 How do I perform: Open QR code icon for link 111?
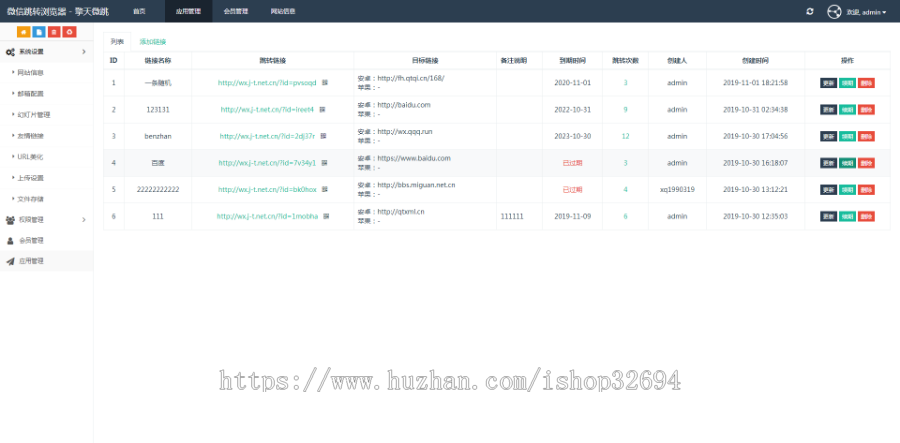tap(324, 216)
